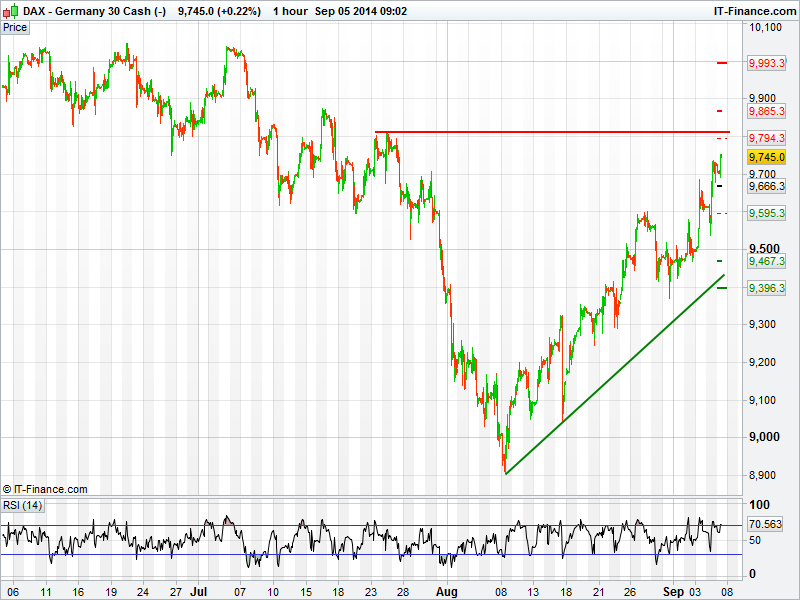
Task: Select the red horizontal resistance line
Action: pos(550,132)
